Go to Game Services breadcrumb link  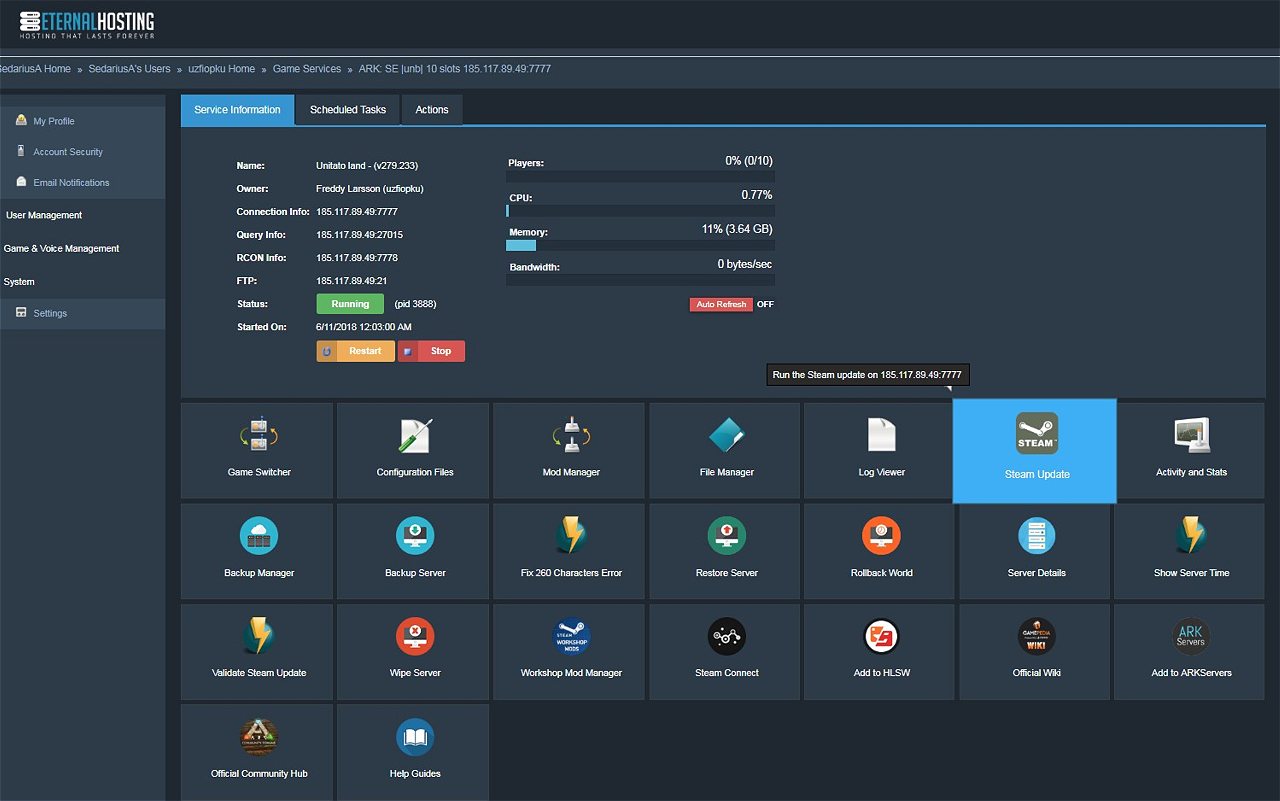click(x=307, y=69)
